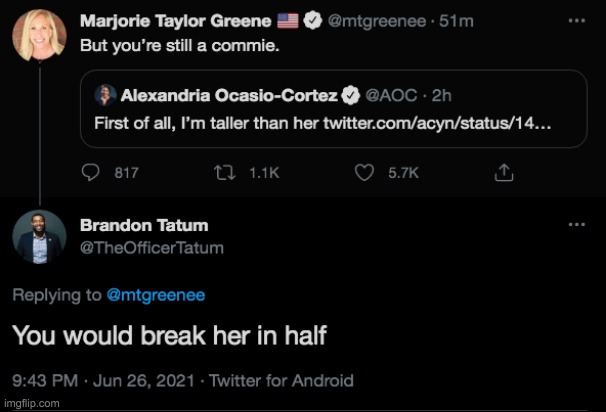
Task: Open Brandon Tatum's profile picture
Action: [39, 237]
